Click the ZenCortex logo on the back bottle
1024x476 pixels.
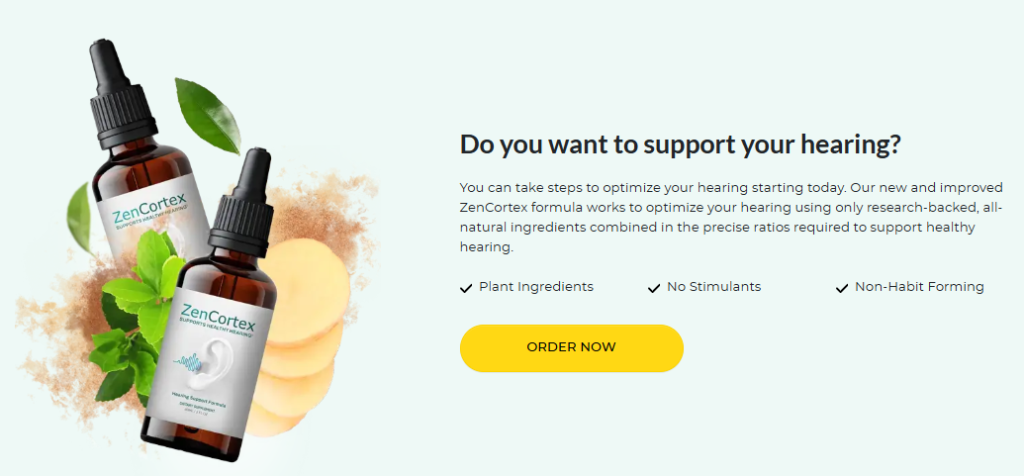pyautogui.click(x=150, y=209)
